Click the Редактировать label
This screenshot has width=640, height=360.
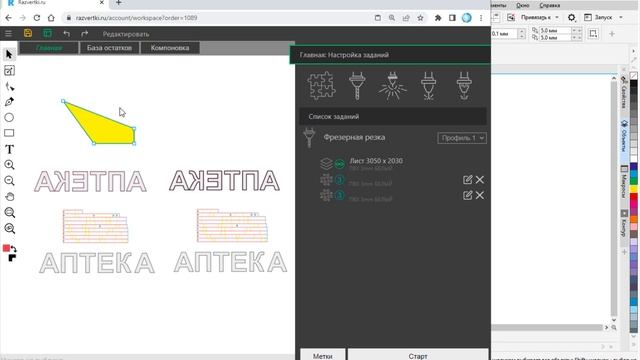126,34
